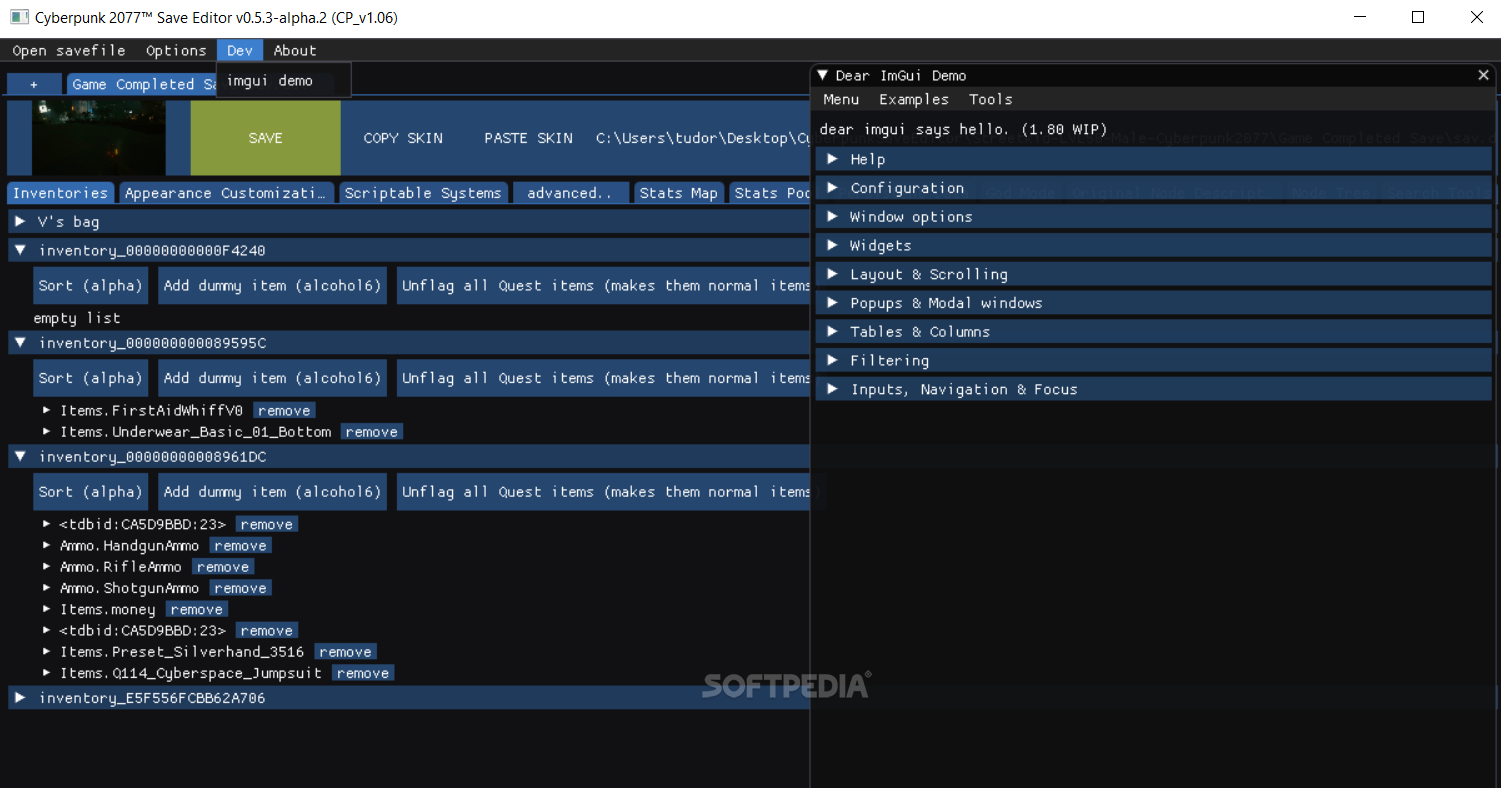Expand Ammo.ShotgunAmmo node
The height and width of the screenshot is (788, 1501).
pyautogui.click(x=47, y=588)
